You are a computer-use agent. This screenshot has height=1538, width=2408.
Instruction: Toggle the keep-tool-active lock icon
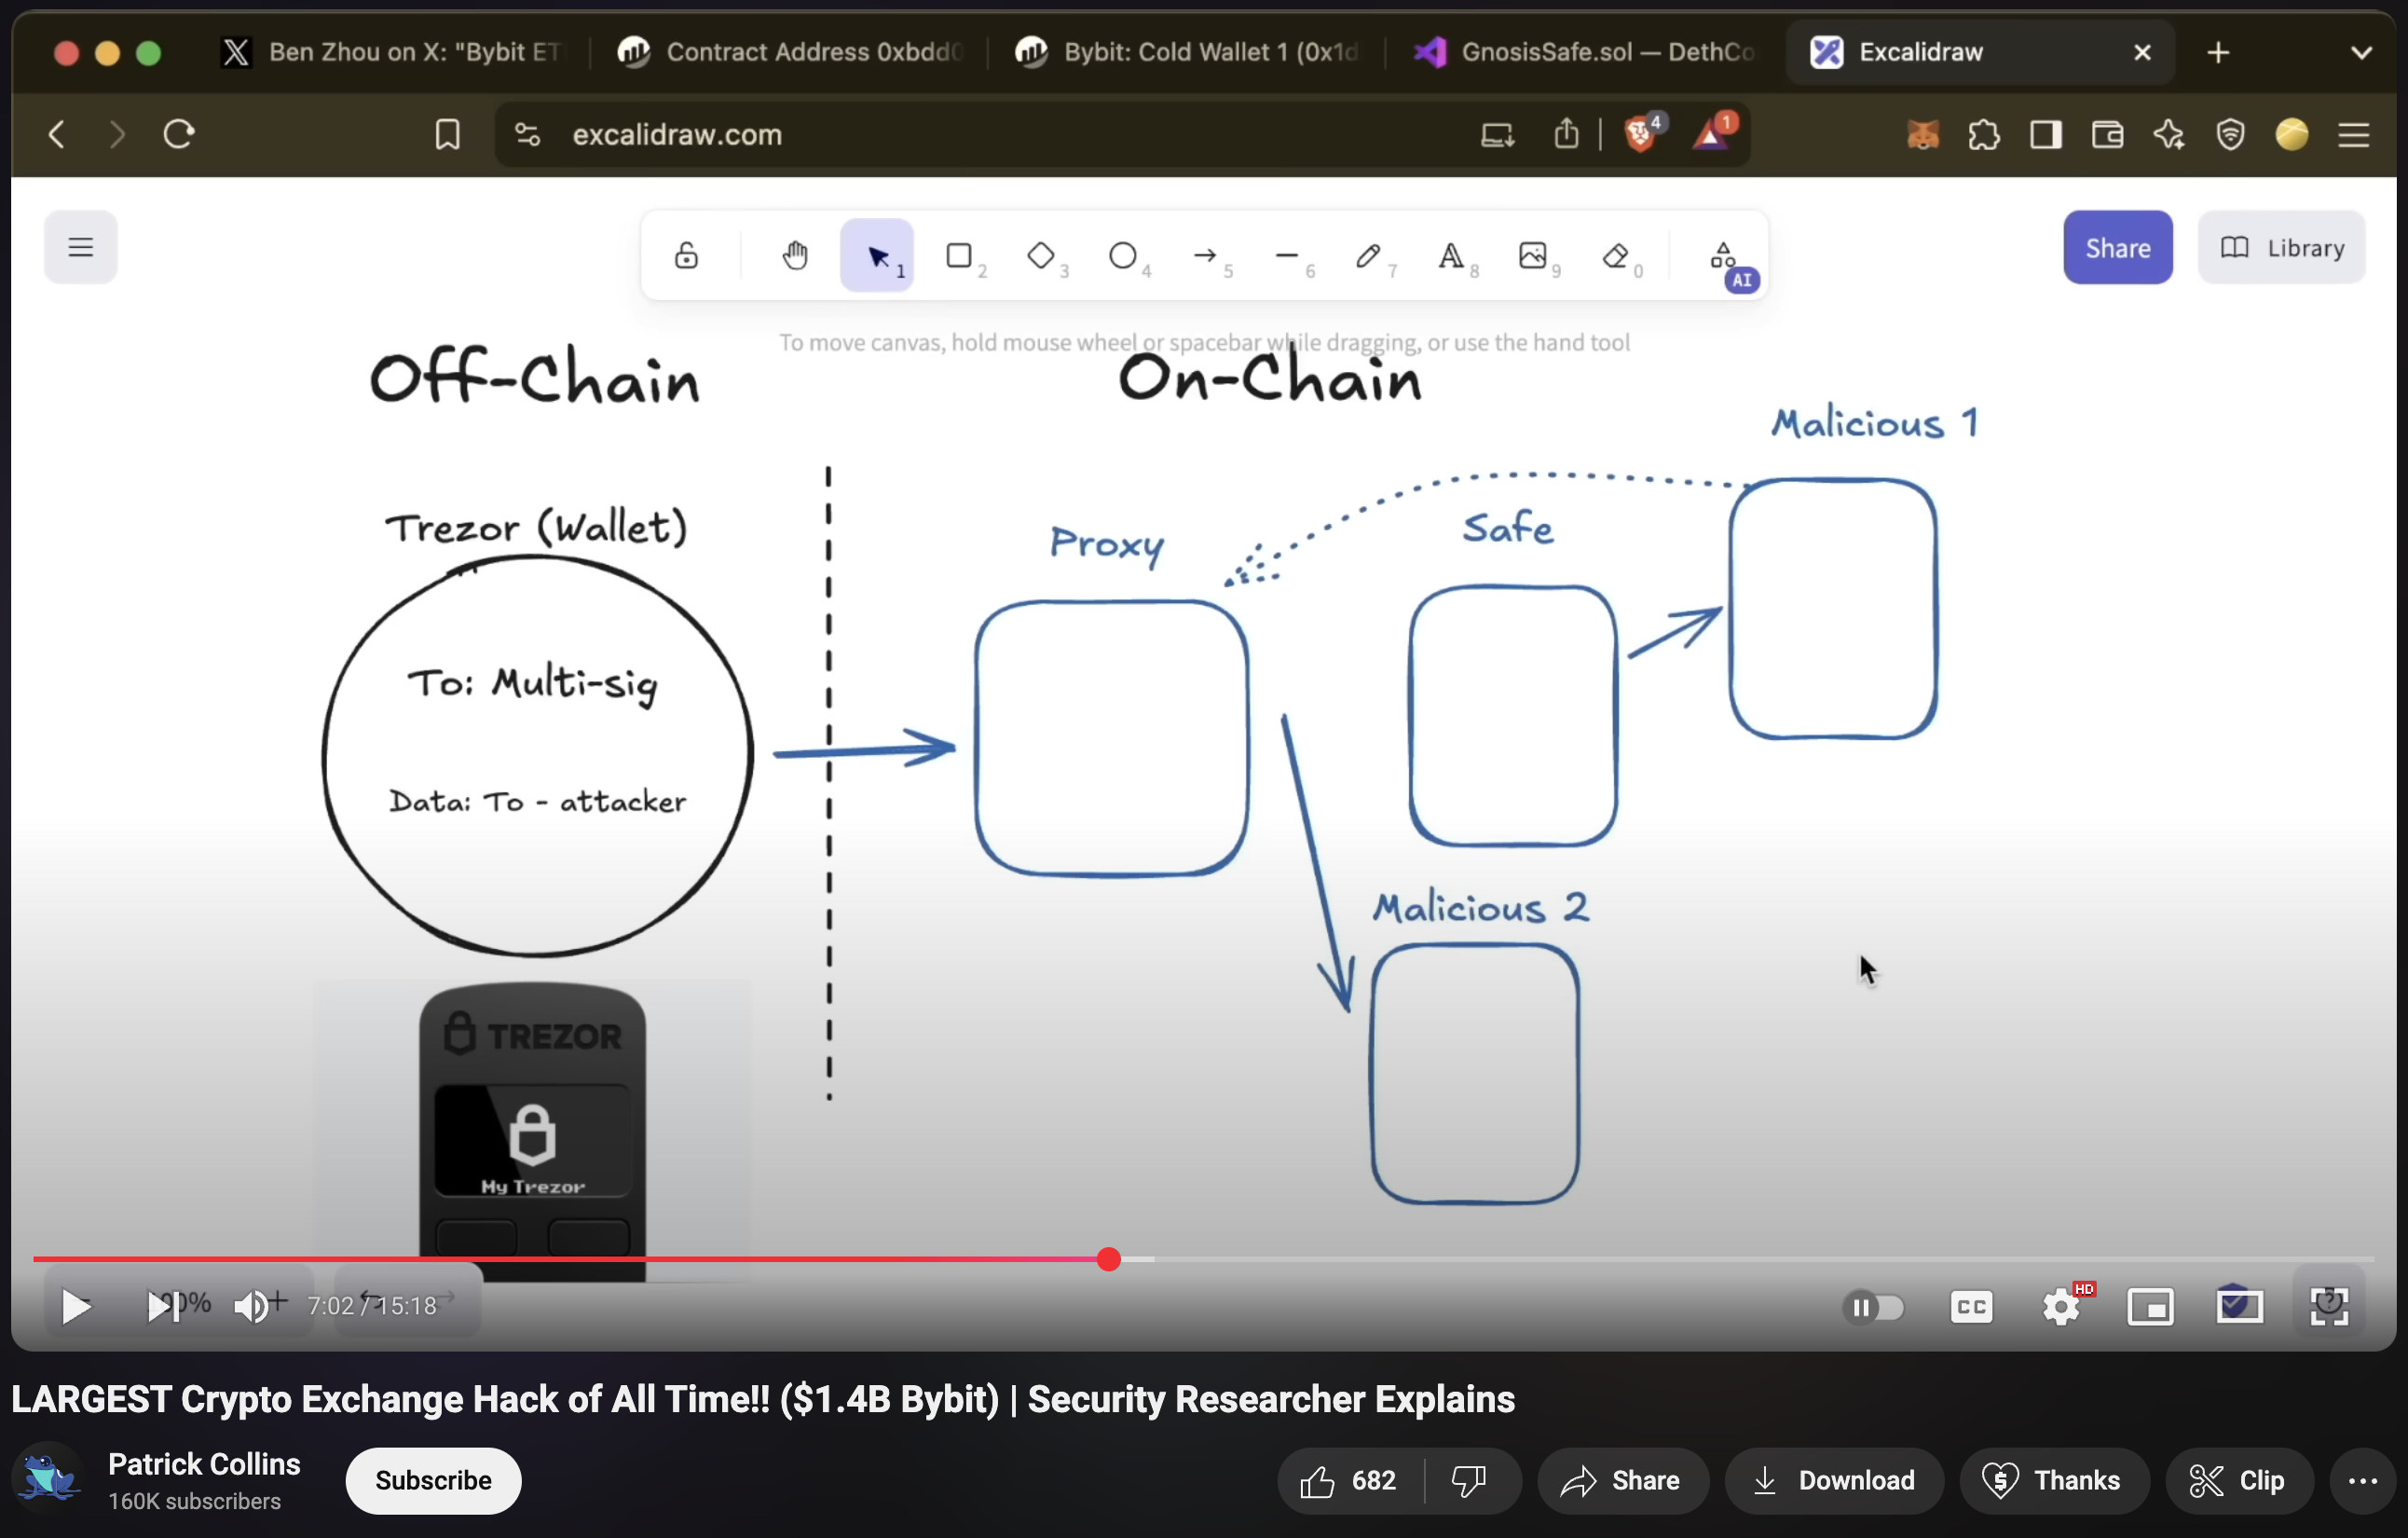[x=686, y=256]
